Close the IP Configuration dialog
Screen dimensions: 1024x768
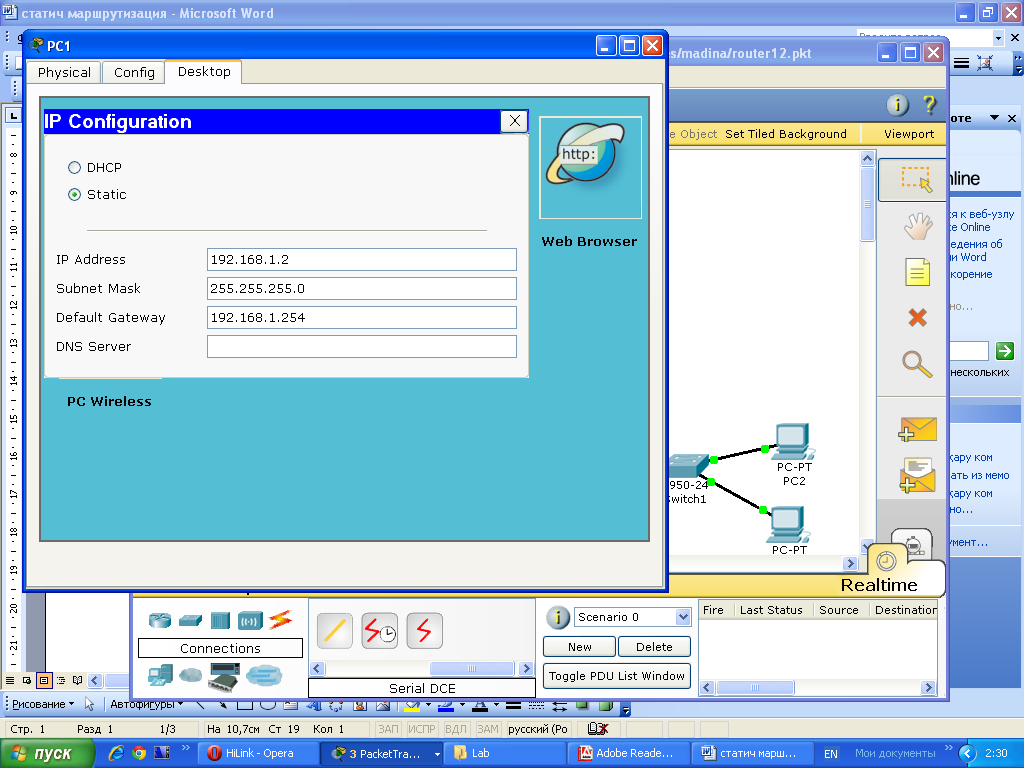[515, 121]
